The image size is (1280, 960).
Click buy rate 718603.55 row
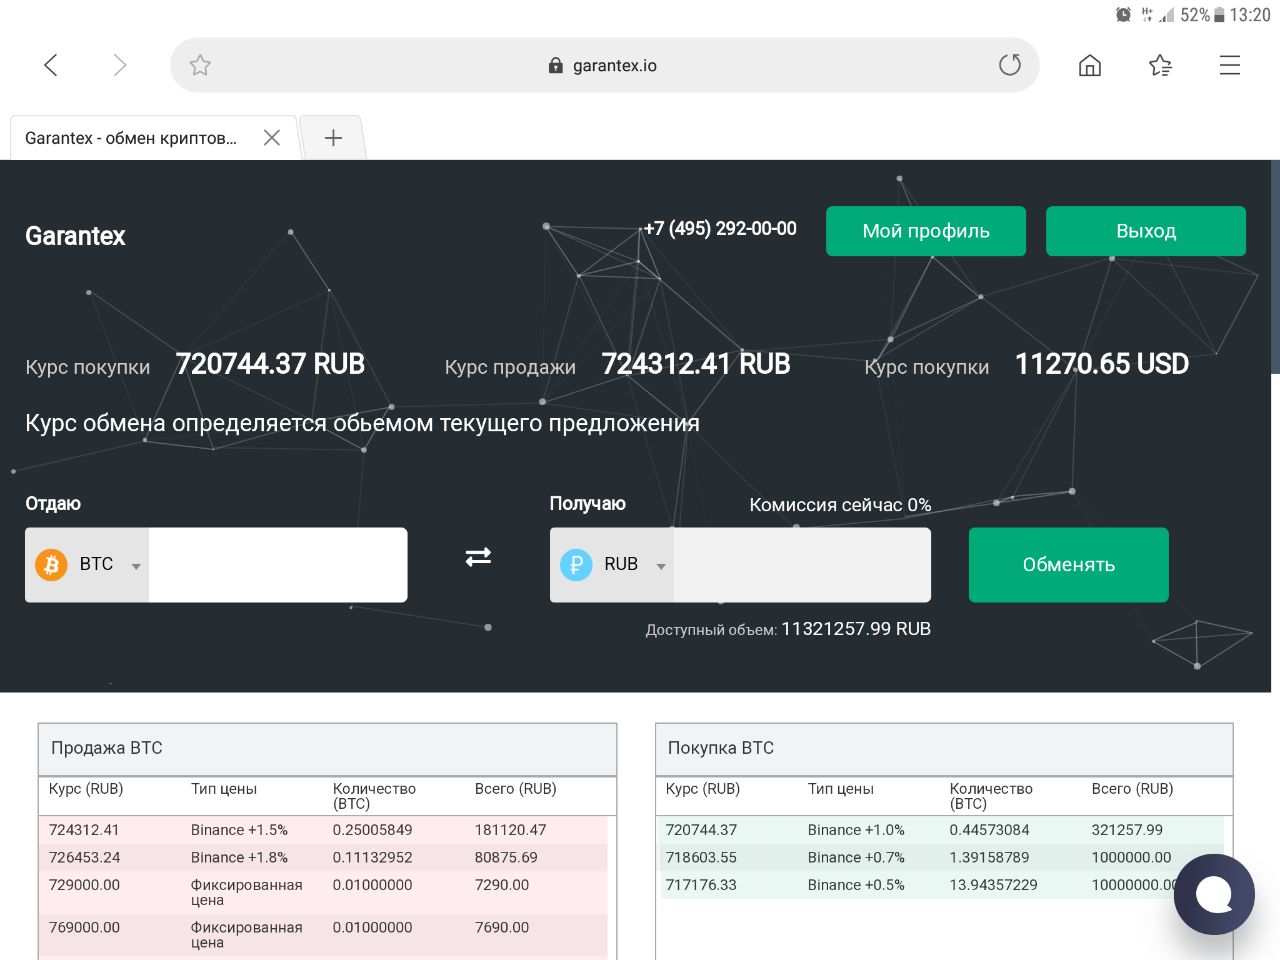point(942,858)
